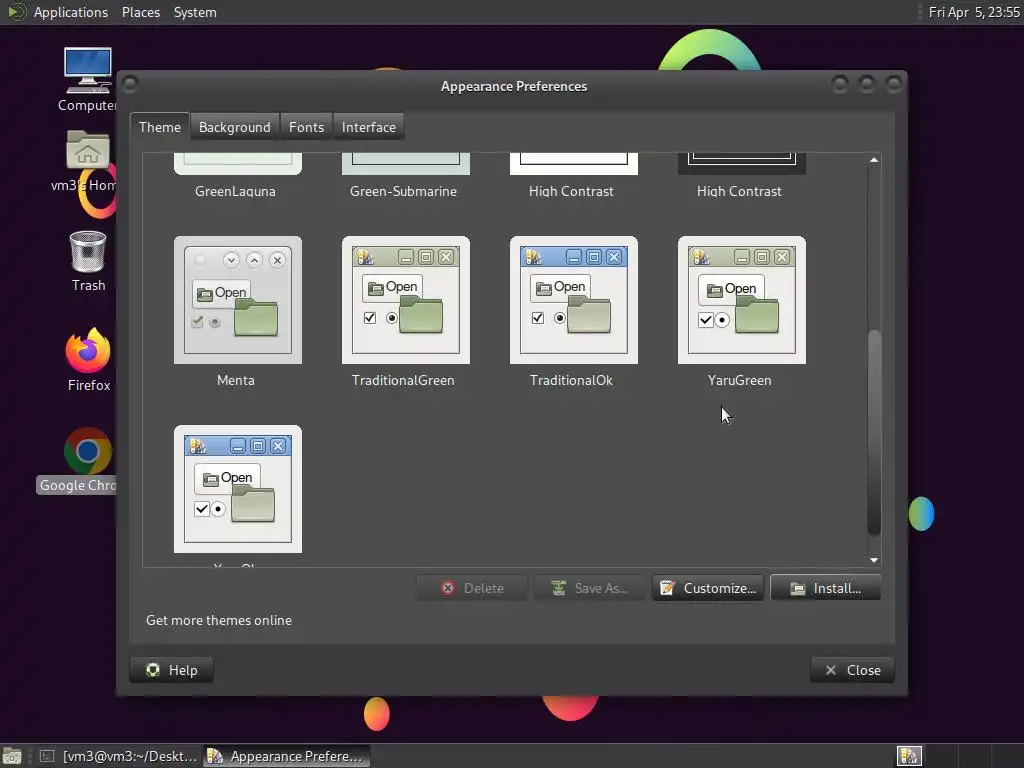Select the YaruGreen theme thumbnail
The image size is (1024, 768).
tap(742, 300)
